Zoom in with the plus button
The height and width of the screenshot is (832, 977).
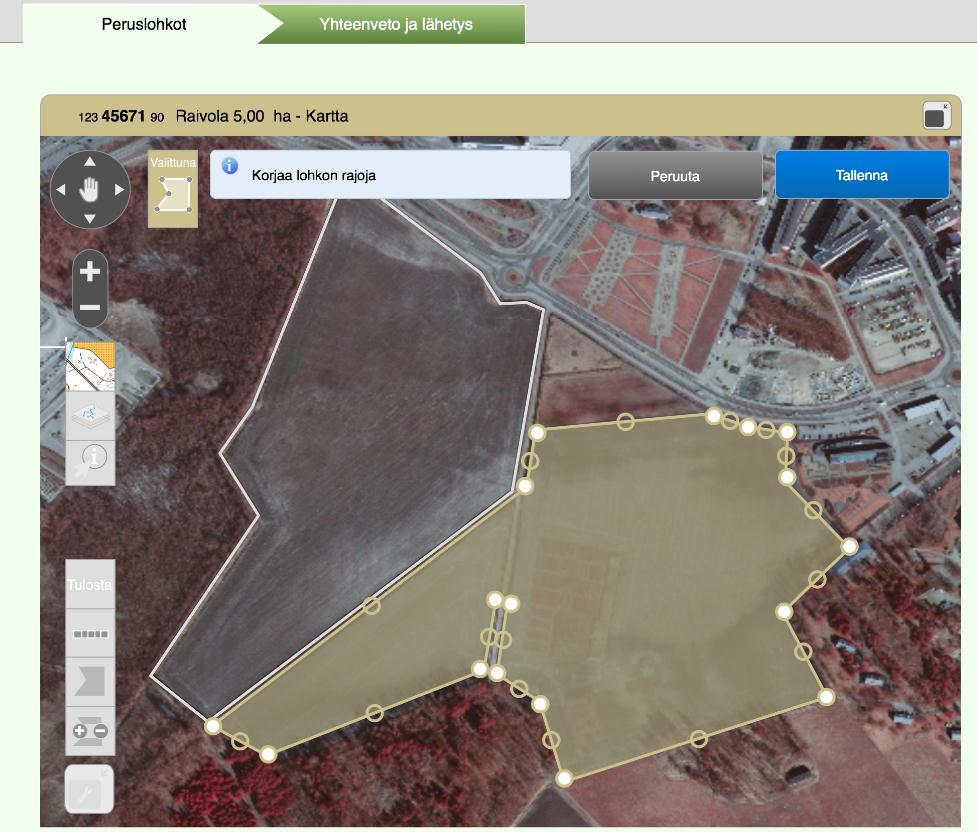pos(90,271)
